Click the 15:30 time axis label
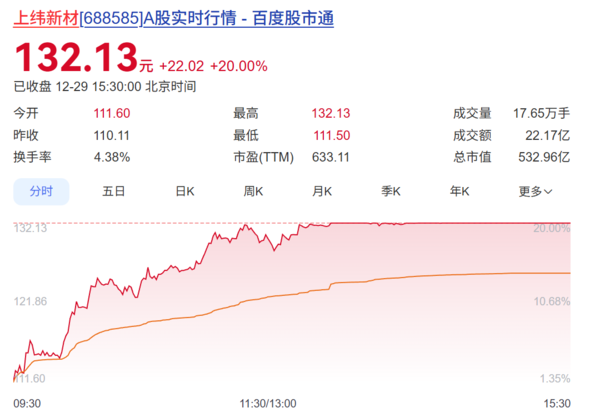Image resolution: width=600 pixels, height=418 pixels. pos(557,403)
